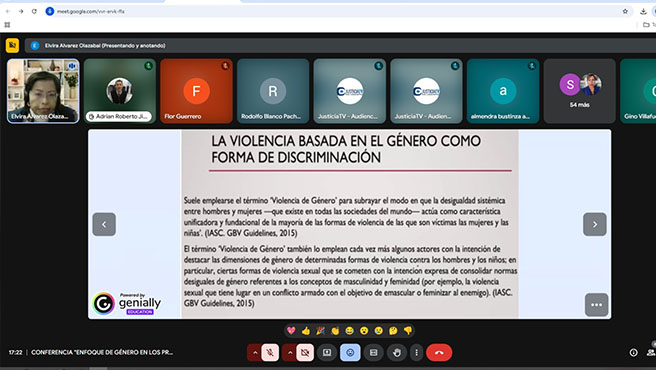Screen dimensions: 656x370
Task: Select Elvira Alvarez Olazabal video tile
Action: [x=43, y=91]
